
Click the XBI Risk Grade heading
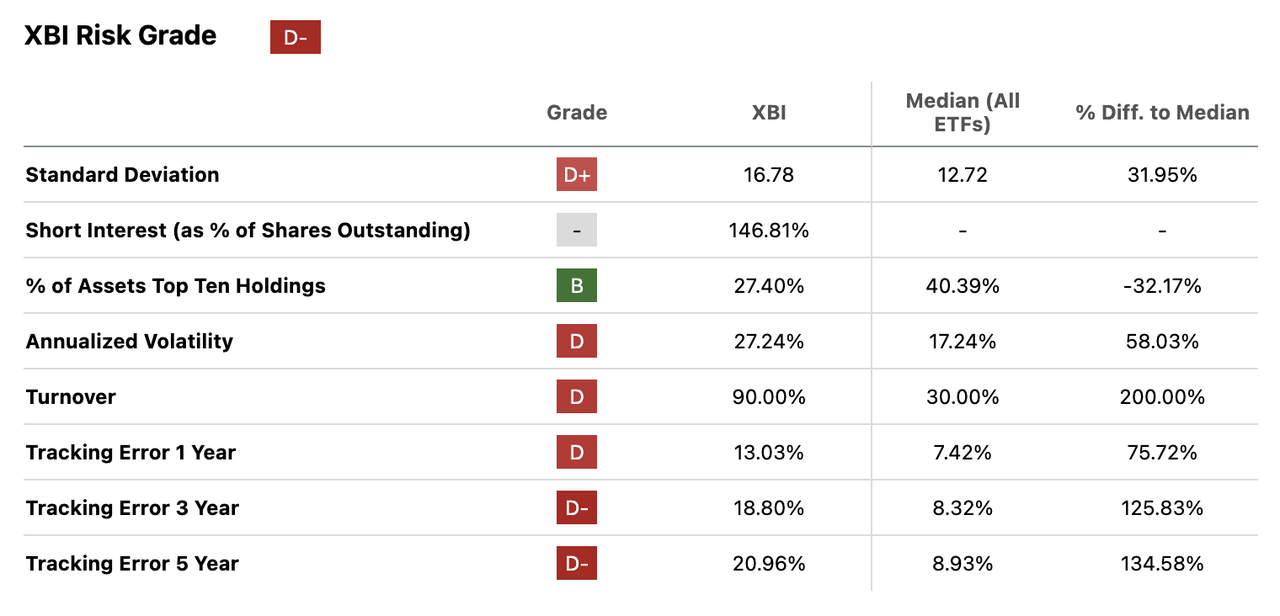coord(120,36)
